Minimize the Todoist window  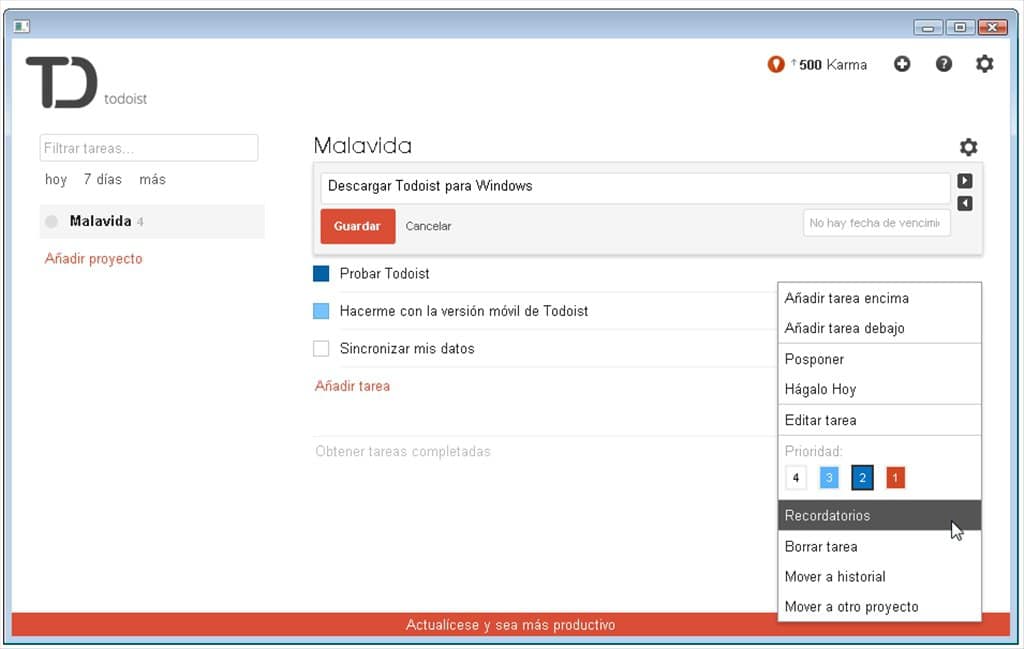[928, 27]
